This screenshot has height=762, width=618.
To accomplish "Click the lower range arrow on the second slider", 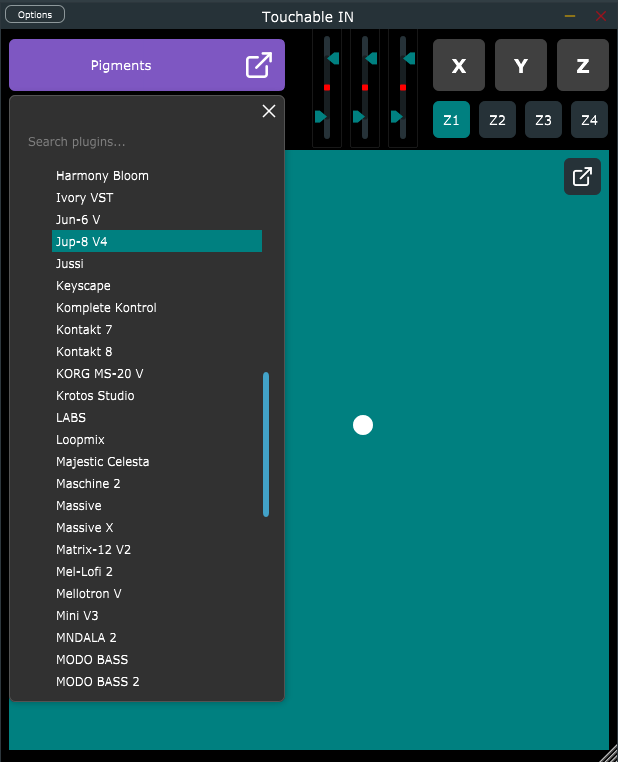I will tap(359, 117).
